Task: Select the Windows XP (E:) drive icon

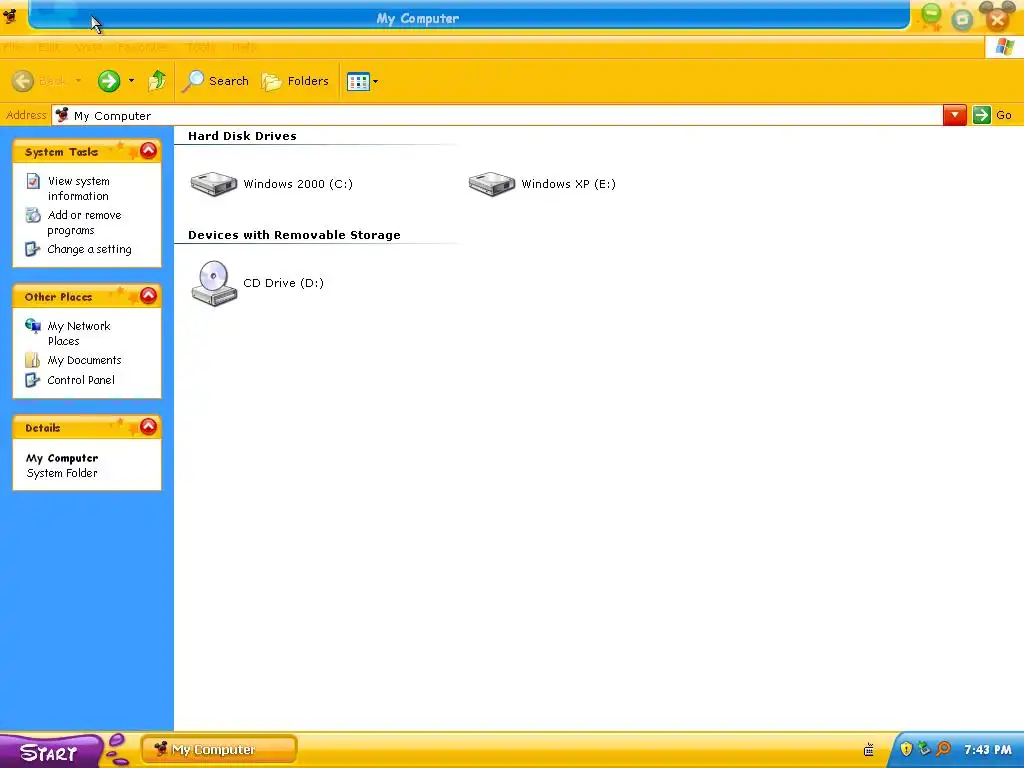Action: click(492, 184)
